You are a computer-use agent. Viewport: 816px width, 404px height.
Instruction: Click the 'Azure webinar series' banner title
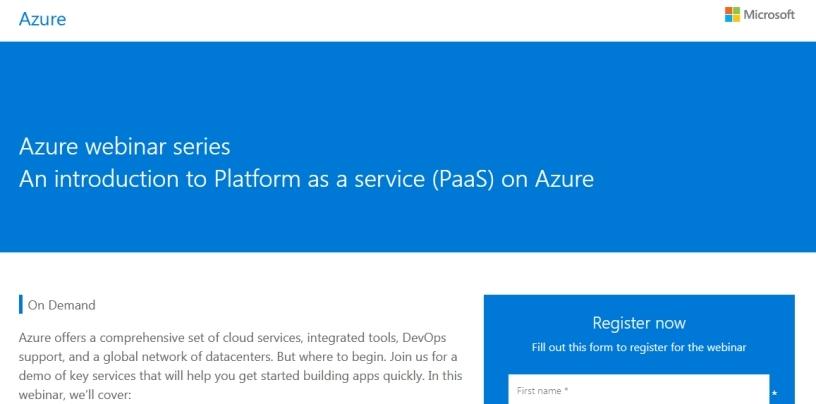tap(124, 147)
